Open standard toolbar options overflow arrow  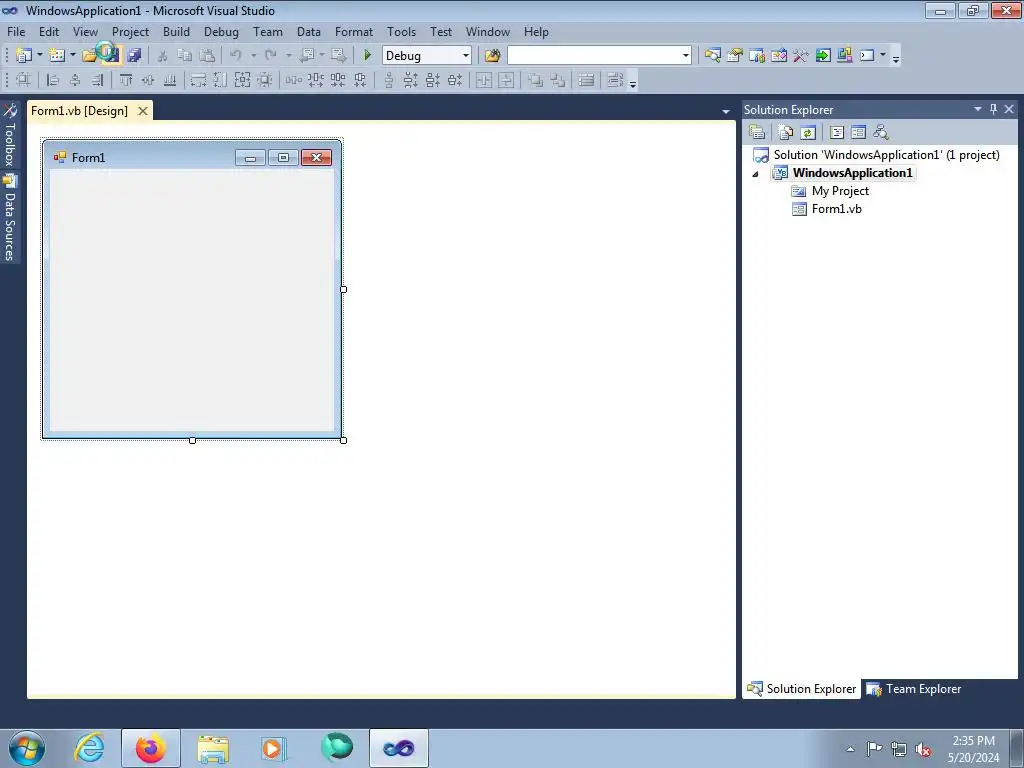click(x=896, y=57)
